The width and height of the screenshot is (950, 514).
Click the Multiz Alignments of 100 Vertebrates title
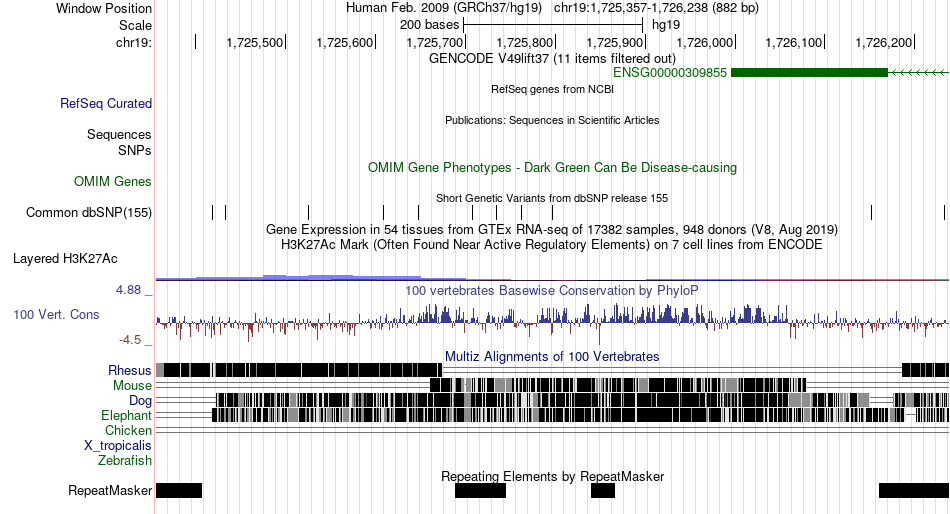pyautogui.click(x=552, y=356)
